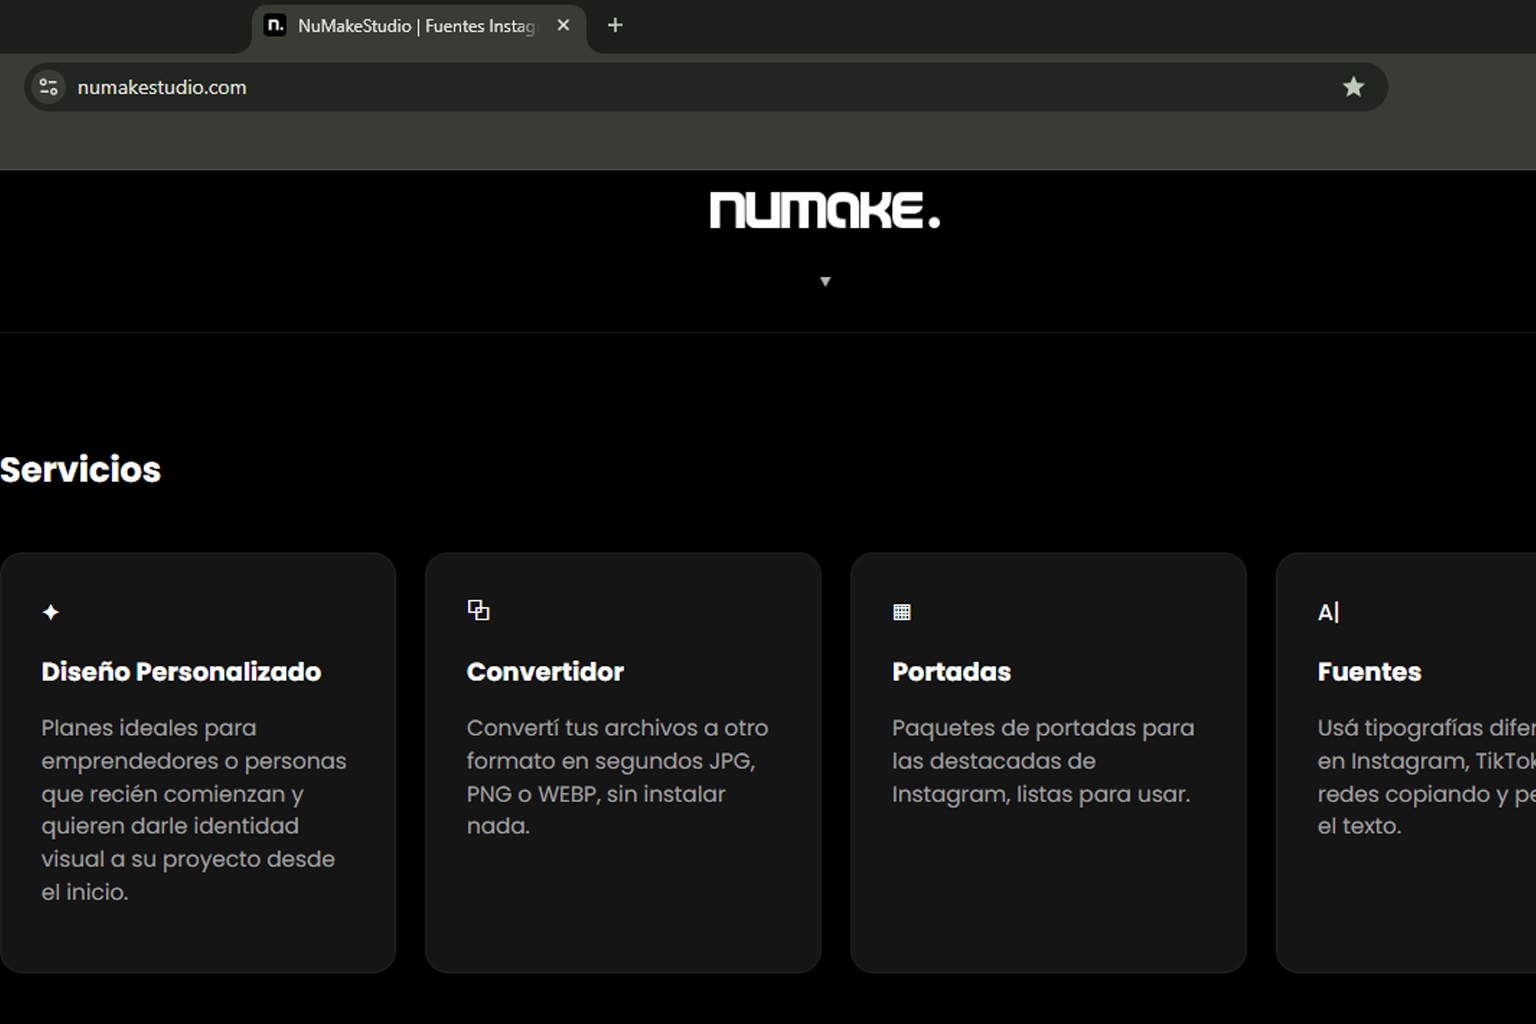This screenshot has height=1024, width=1536.
Task: Expand the down arrow below the numake logo
Action: [x=825, y=281]
